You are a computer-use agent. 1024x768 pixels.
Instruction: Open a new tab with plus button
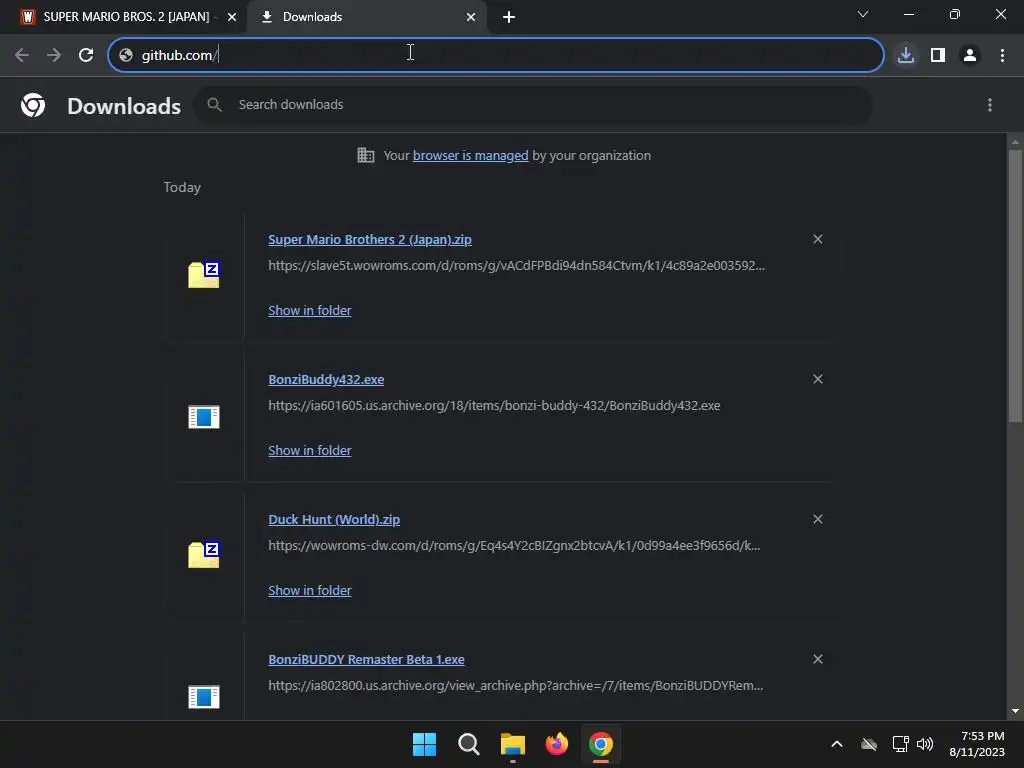pos(509,17)
